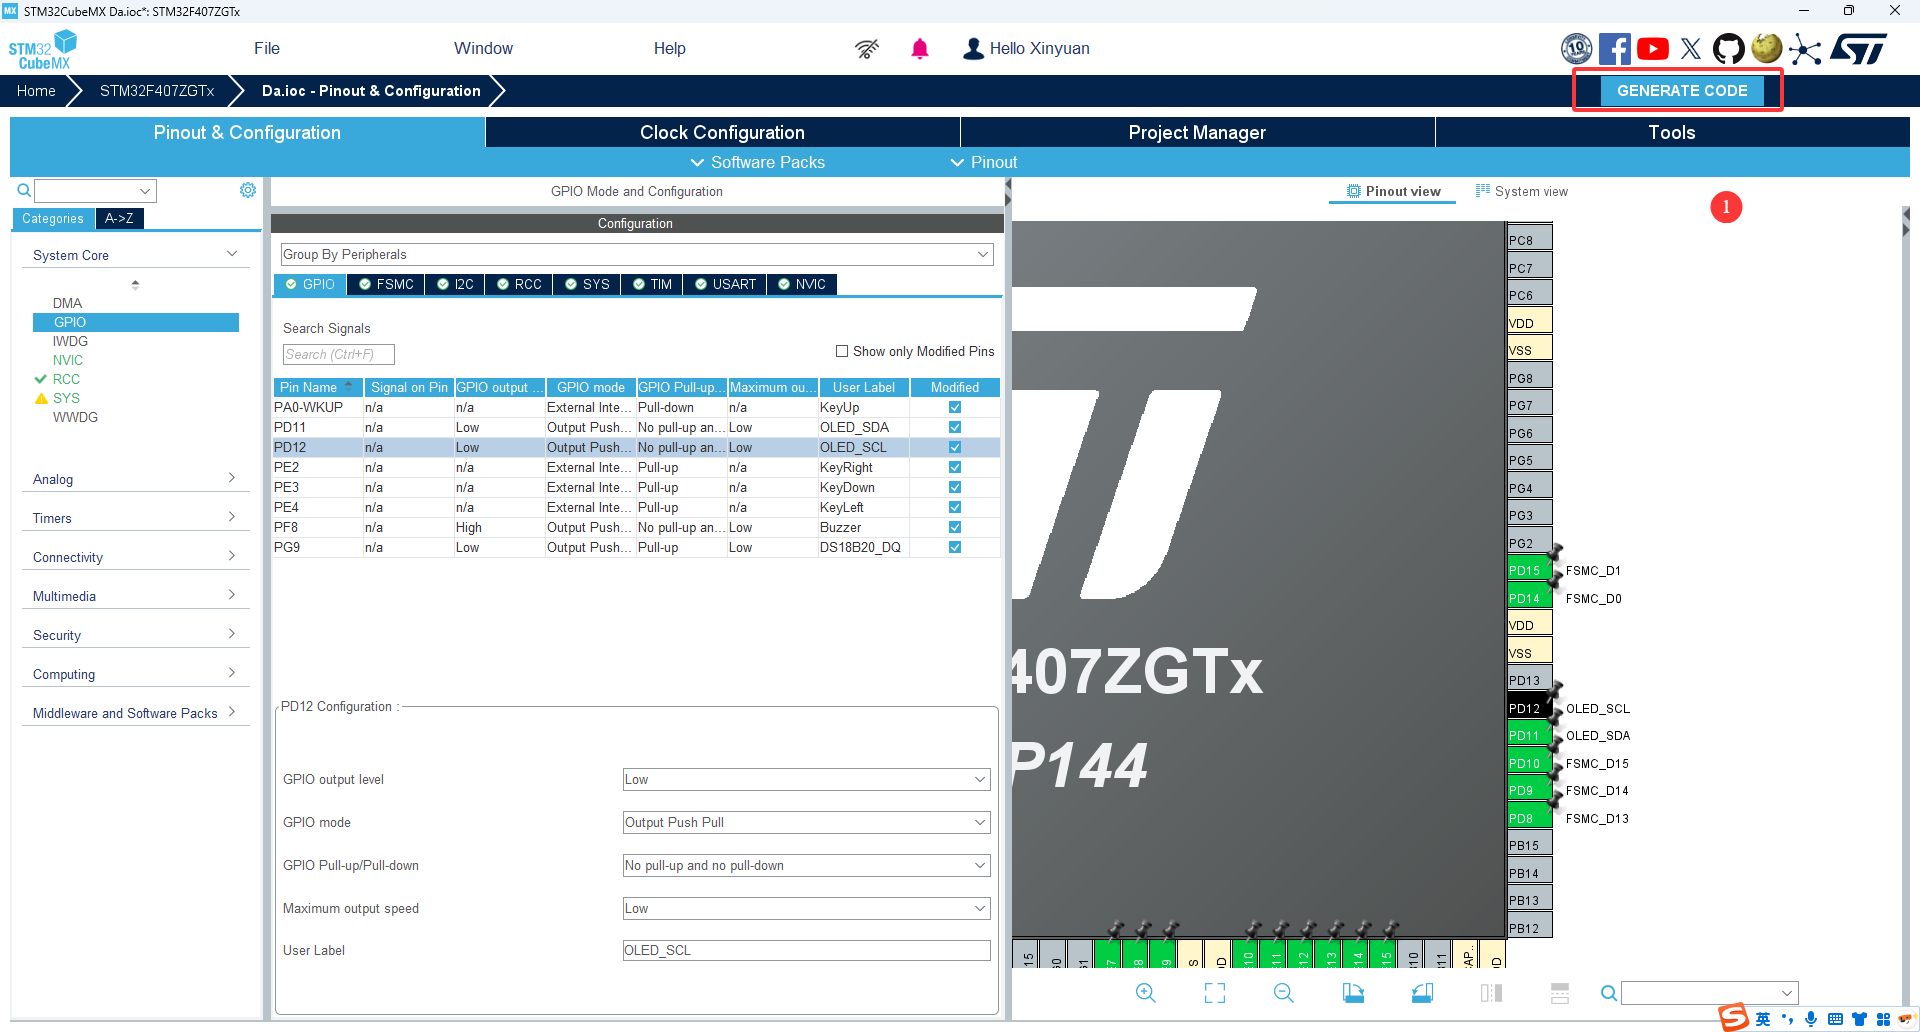The height and width of the screenshot is (1032, 1920).
Task: Zoom in on the chip pinout
Action: click(1146, 993)
